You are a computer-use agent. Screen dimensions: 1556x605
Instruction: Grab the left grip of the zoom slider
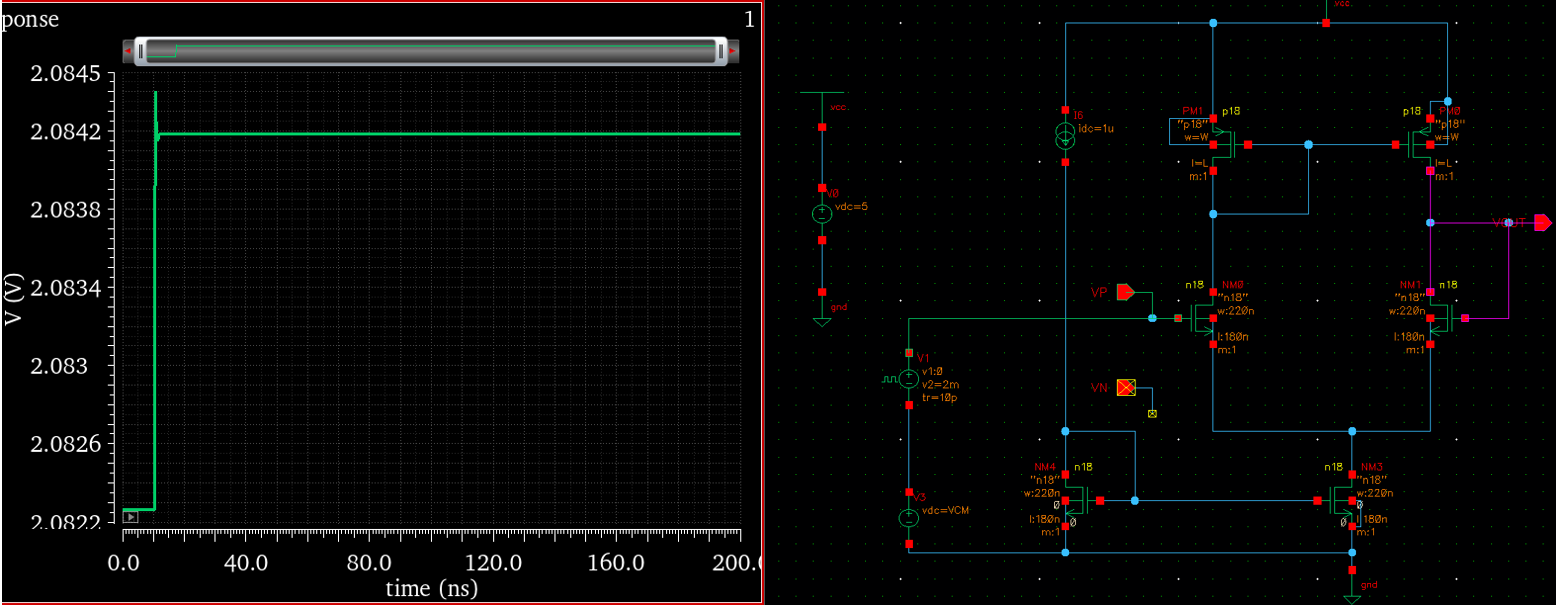pyautogui.click(x=141, y=50)
